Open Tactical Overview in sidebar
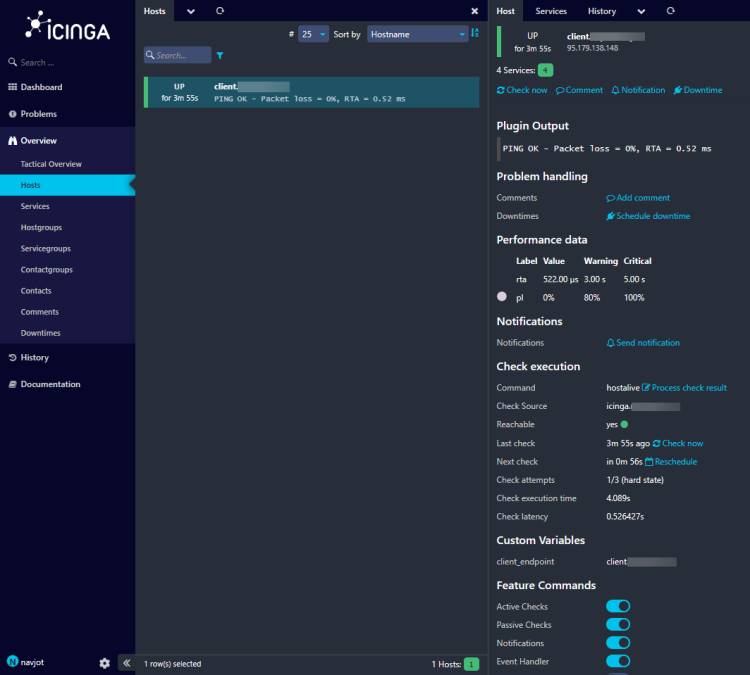The height and width of the screenshot is (675, 750). click(51, 164)
